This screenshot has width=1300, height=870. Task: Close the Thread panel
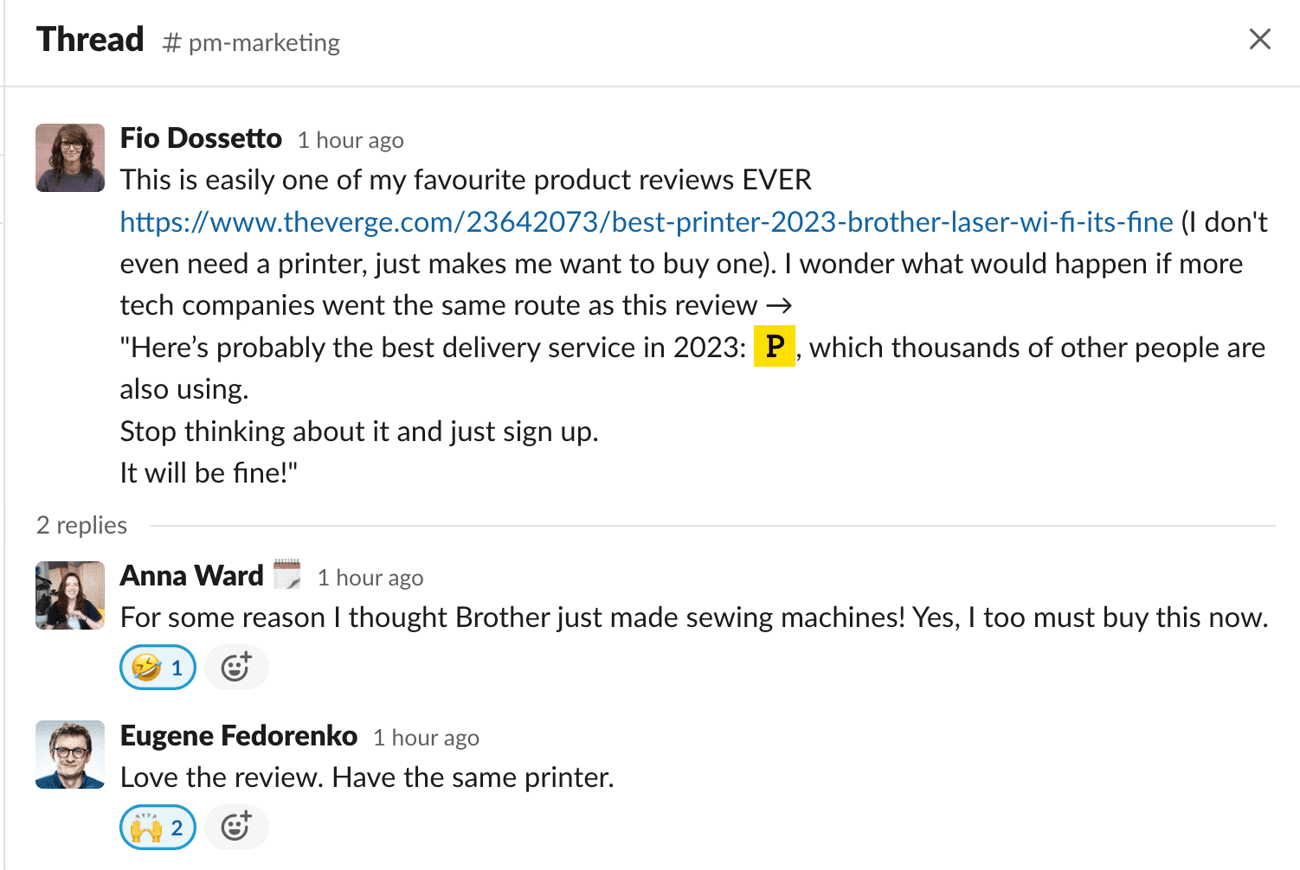click(1260, 40)
